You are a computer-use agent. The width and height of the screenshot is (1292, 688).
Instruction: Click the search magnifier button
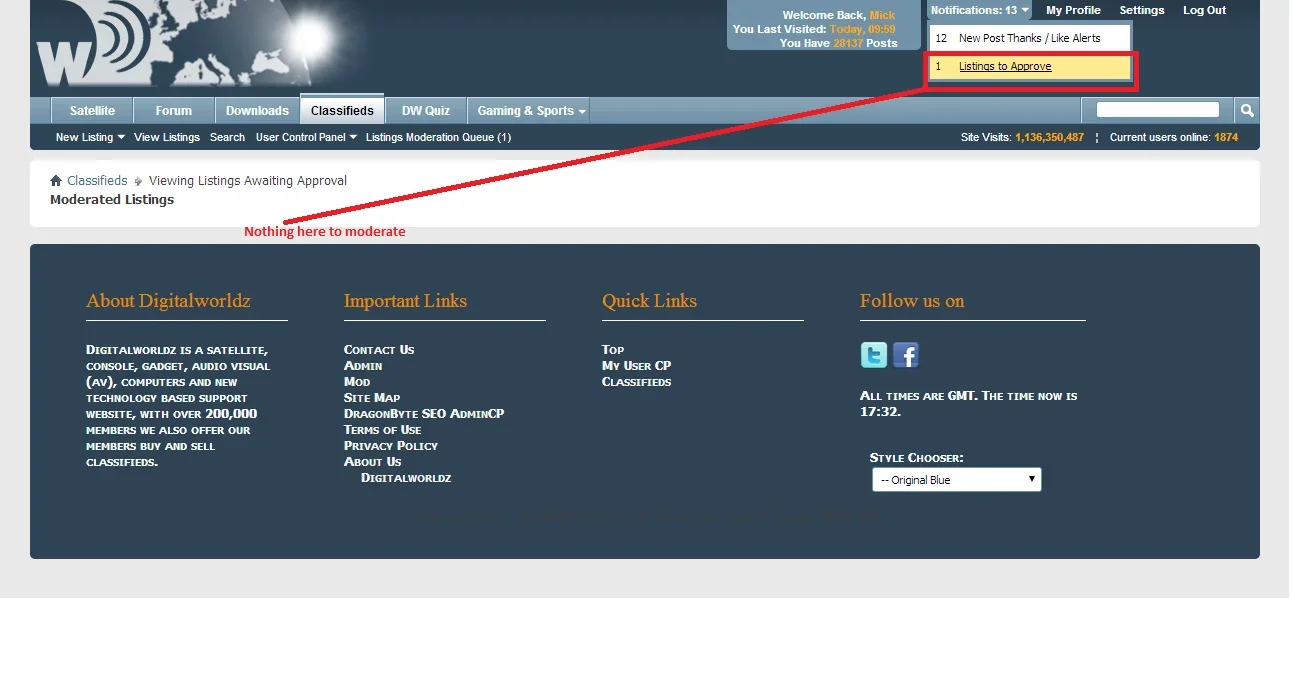tap(1247, 110)
